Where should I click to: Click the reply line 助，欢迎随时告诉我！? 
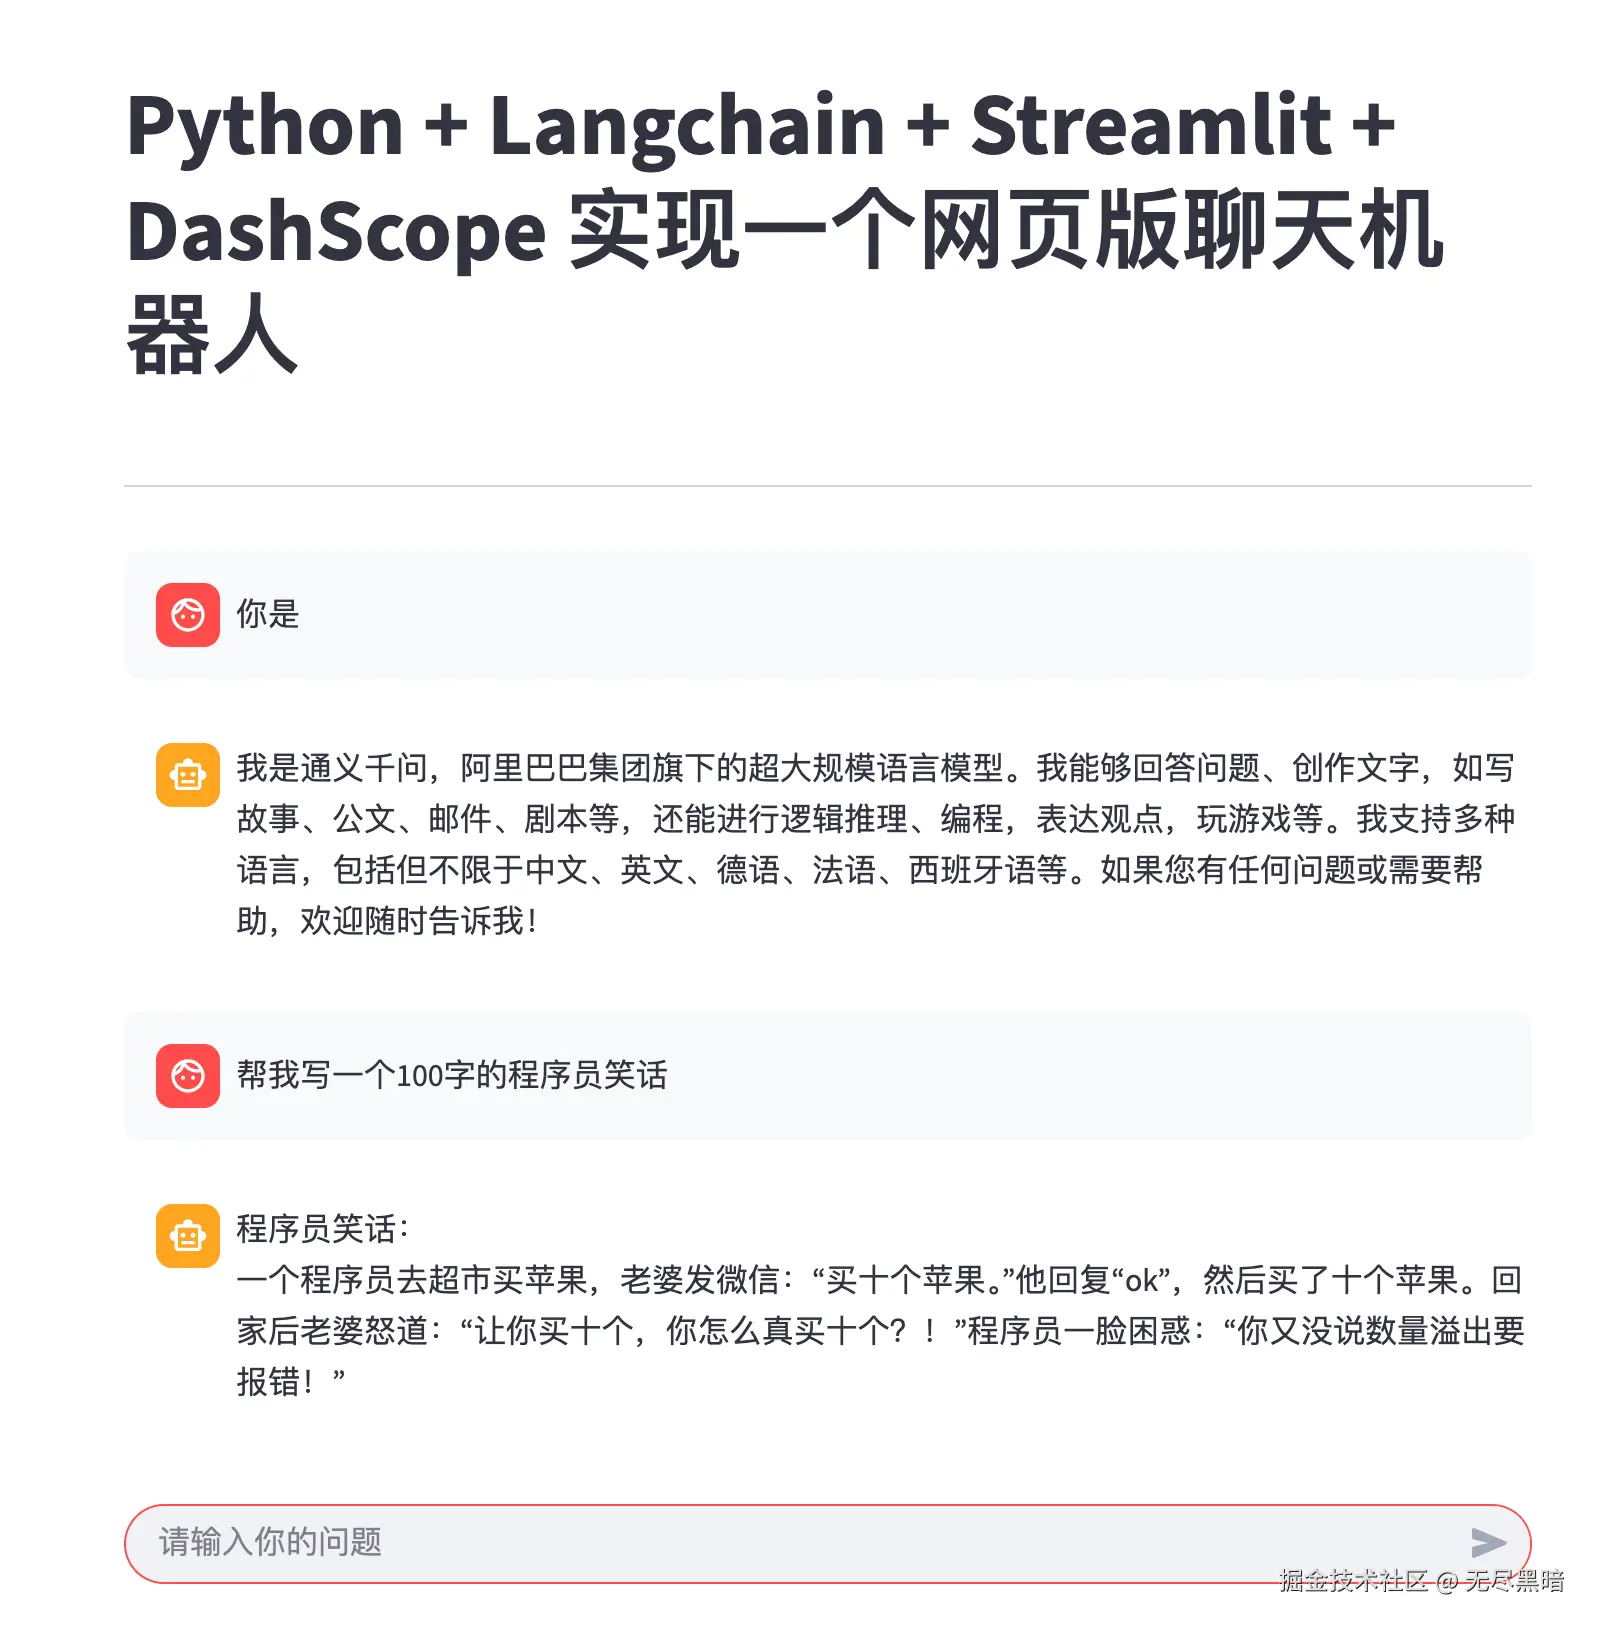point(388,920)
